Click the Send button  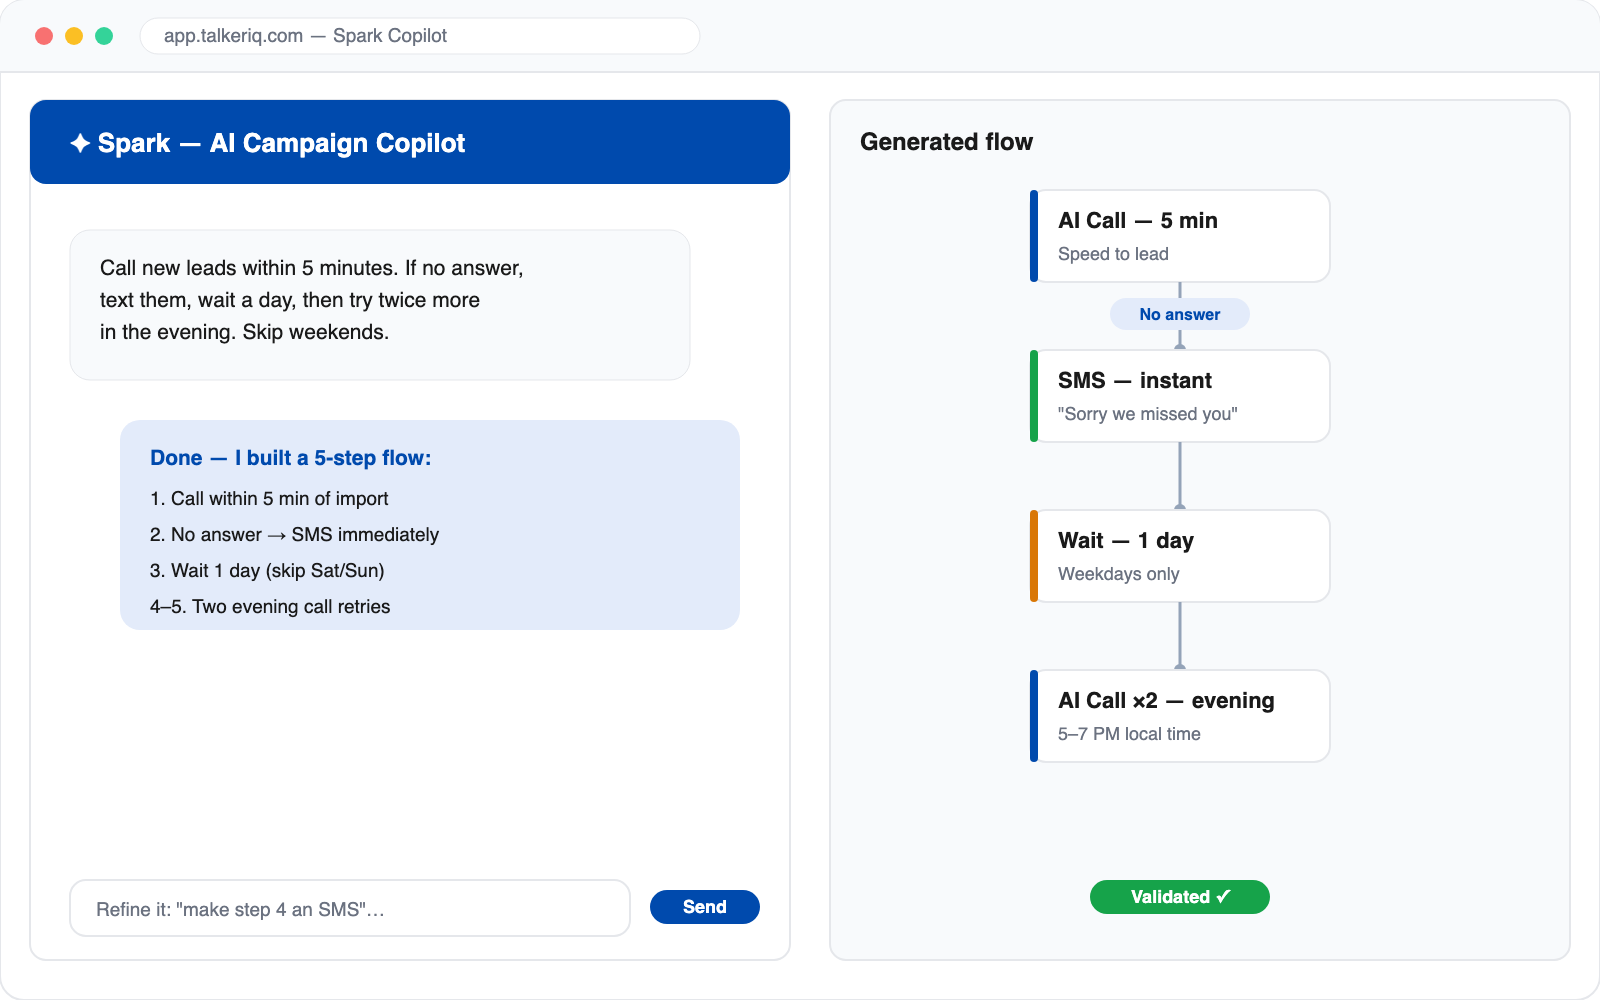click(x=704, y=907)
